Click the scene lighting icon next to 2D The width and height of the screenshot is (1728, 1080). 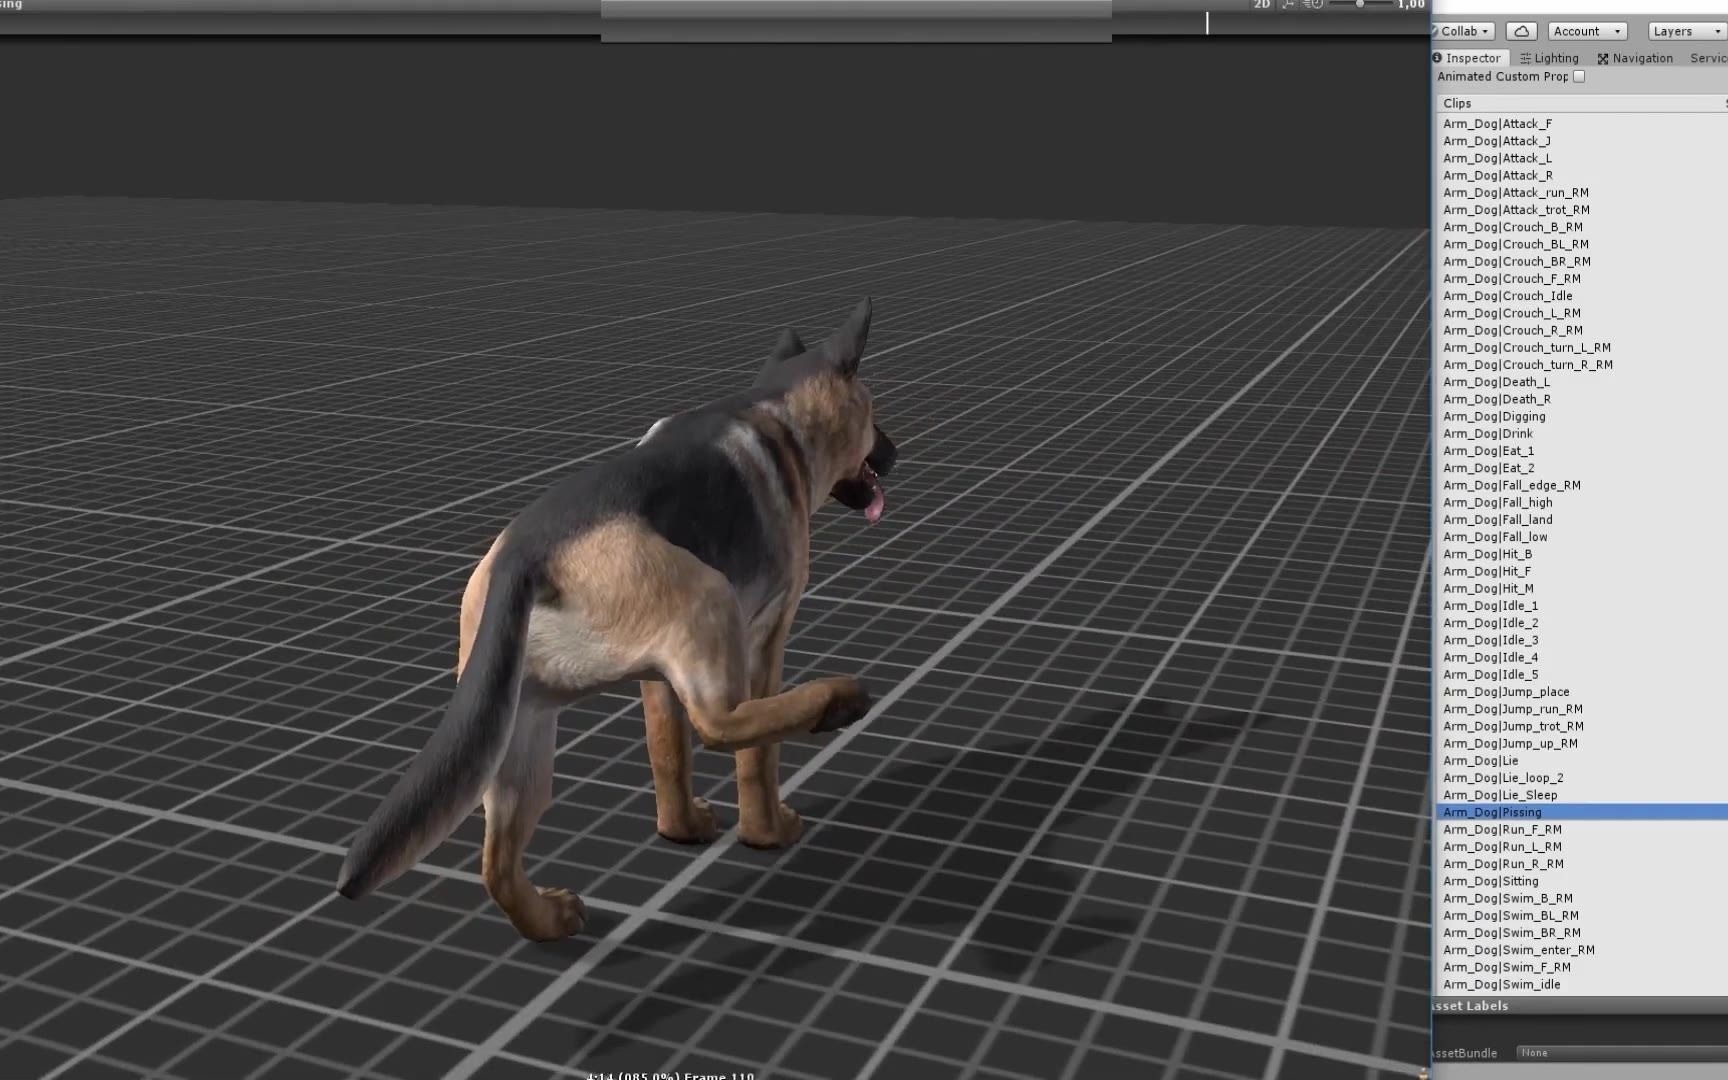1288,5
